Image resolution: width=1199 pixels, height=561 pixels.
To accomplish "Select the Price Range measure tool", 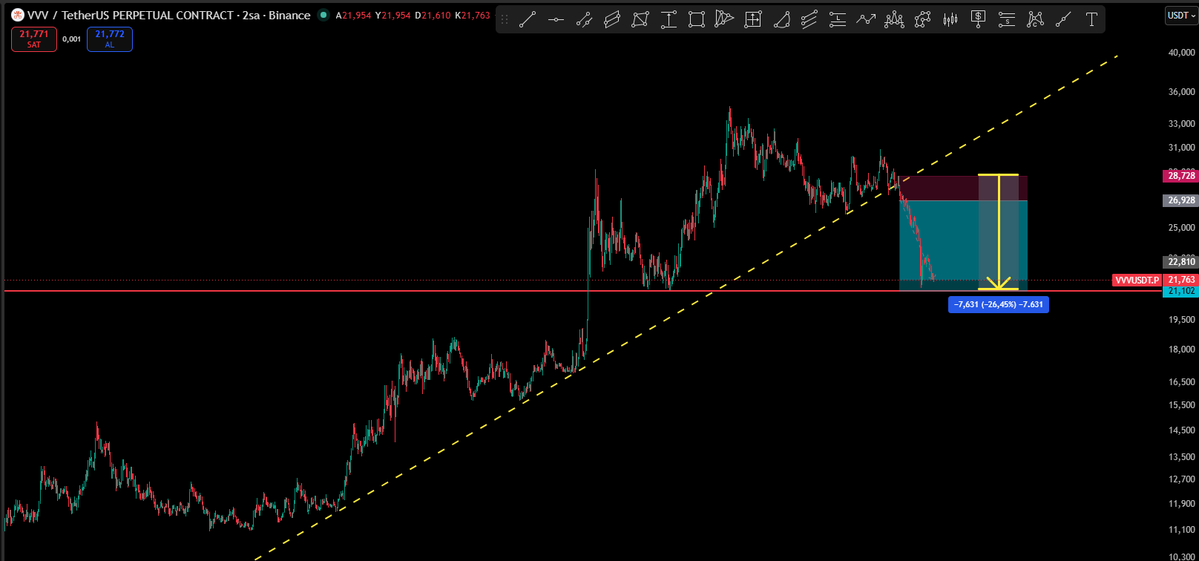I will 668,20.
